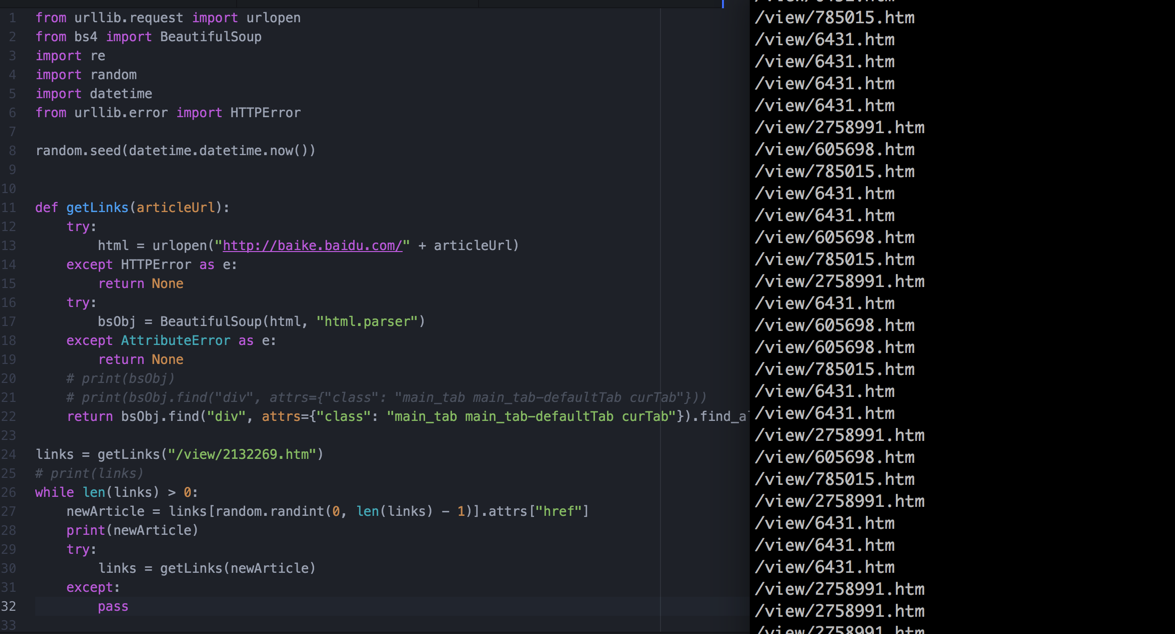Click the /view/2758991.htm output line

point(840,127)
